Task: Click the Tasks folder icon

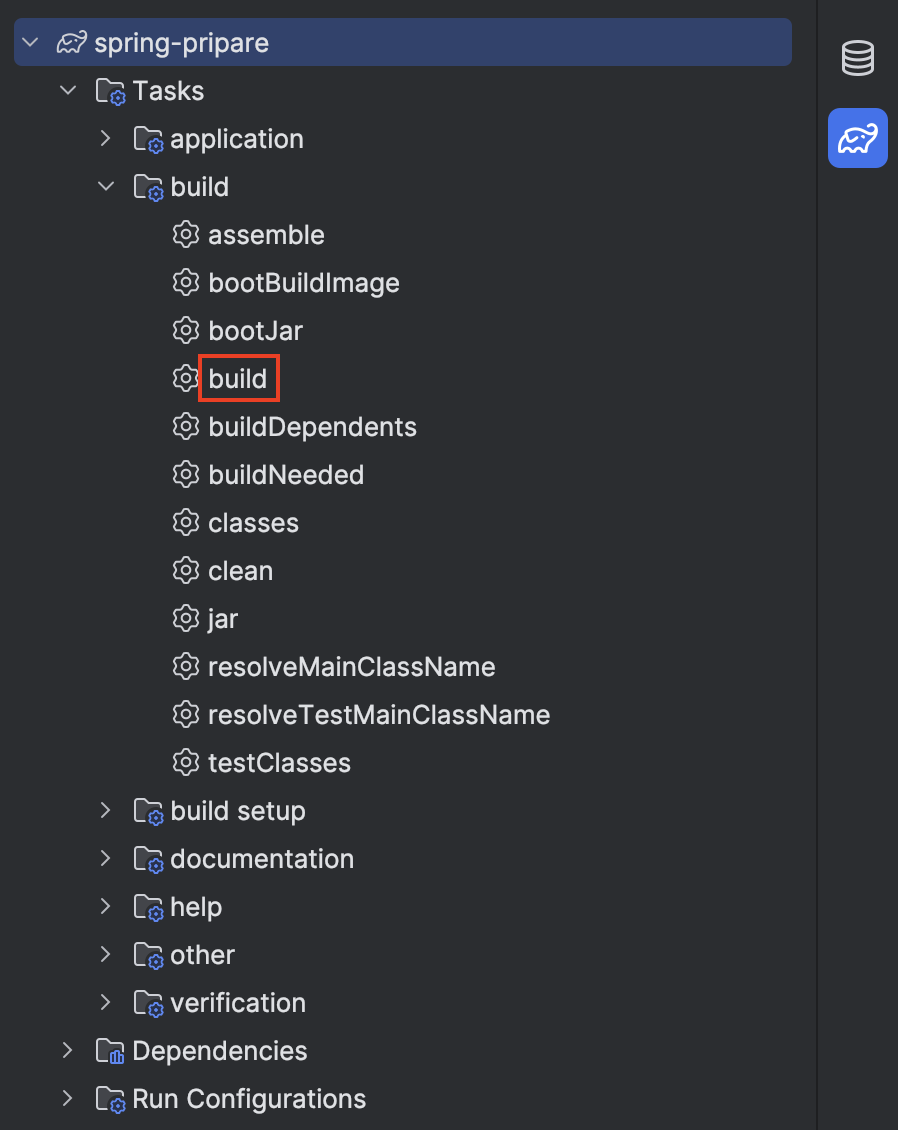Action: 109,92
